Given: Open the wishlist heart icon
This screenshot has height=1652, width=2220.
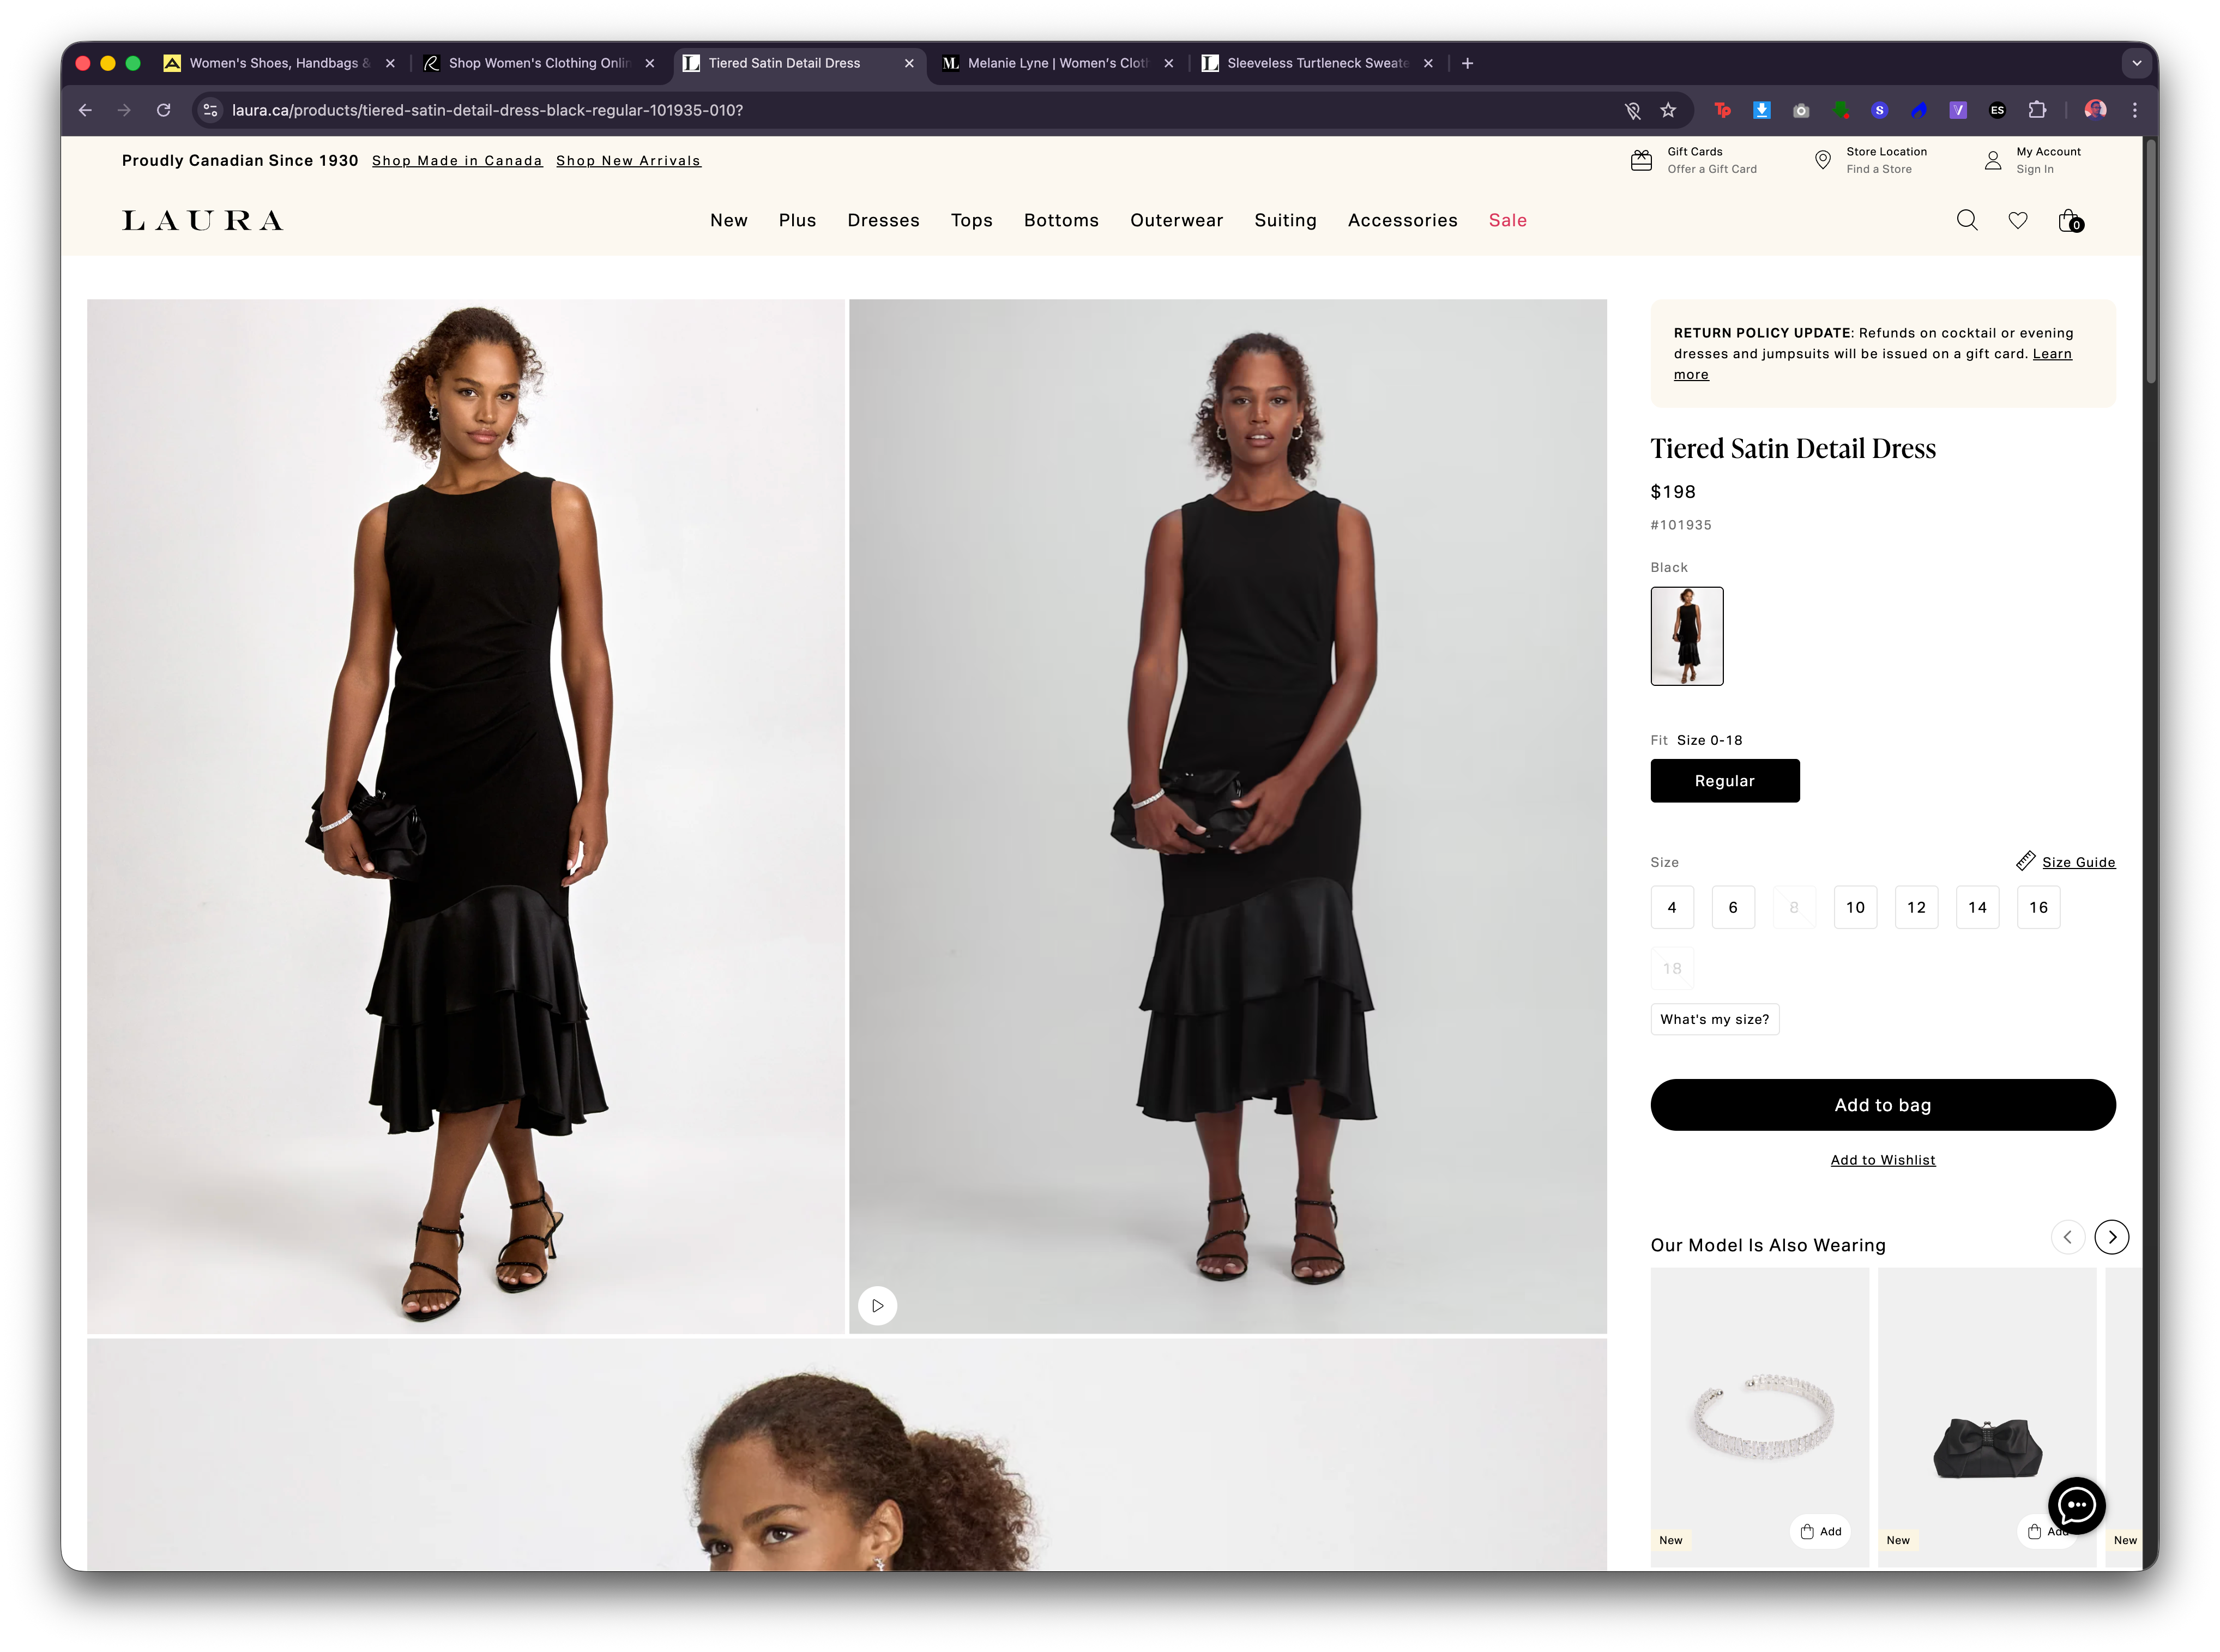Looking at the screenshot, I should [x=2018, y=220].
